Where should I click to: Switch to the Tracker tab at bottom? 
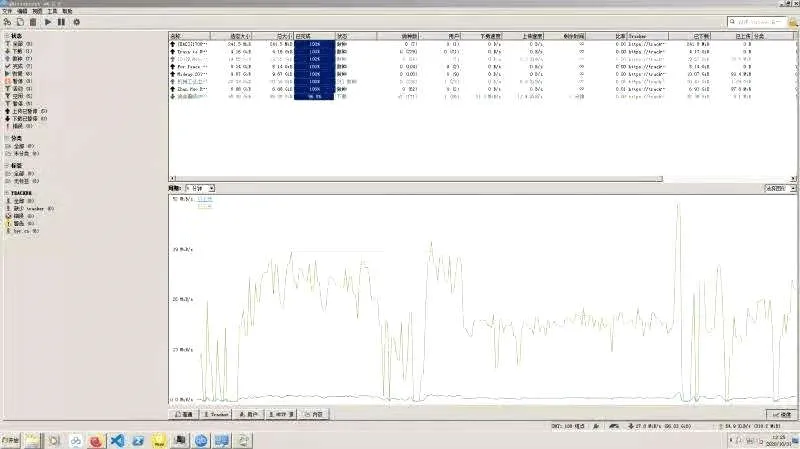point(216,414)
